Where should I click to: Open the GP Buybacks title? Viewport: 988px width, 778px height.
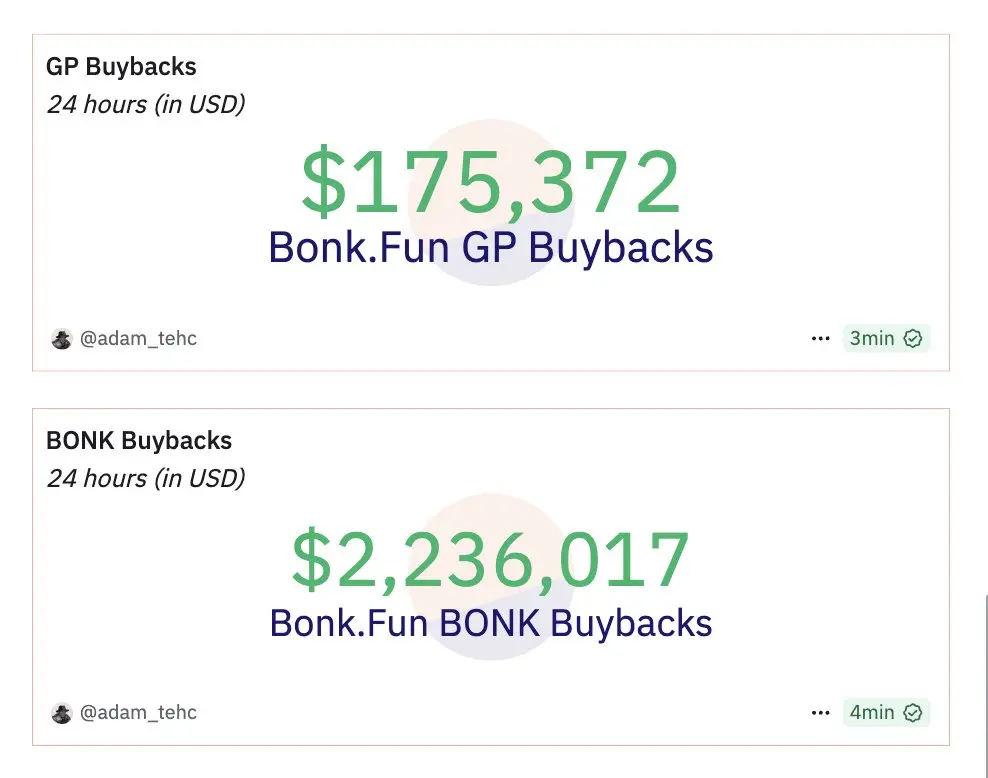tap(121, 66)
